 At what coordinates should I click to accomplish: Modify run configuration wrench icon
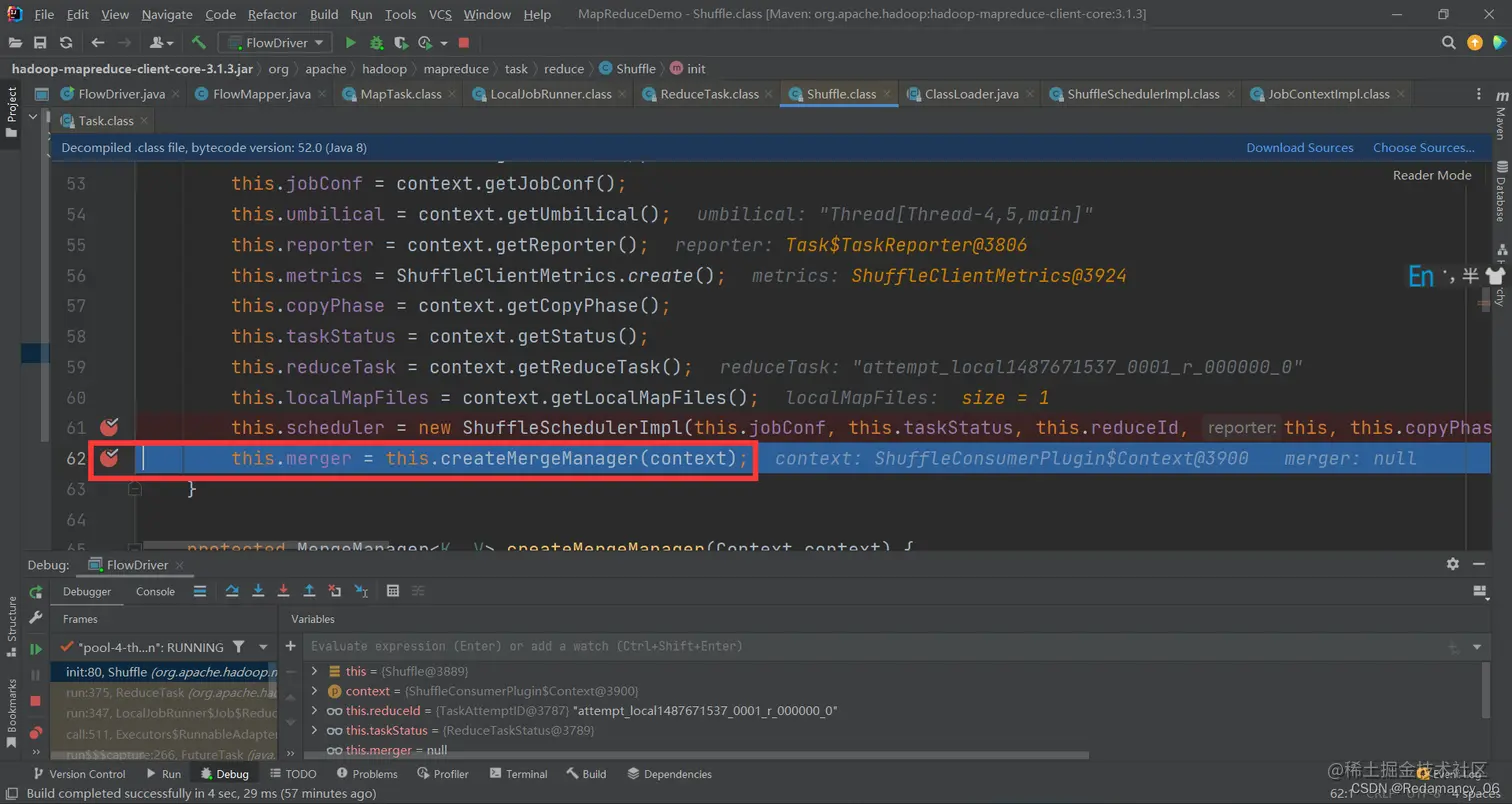(x=36, y=618)
